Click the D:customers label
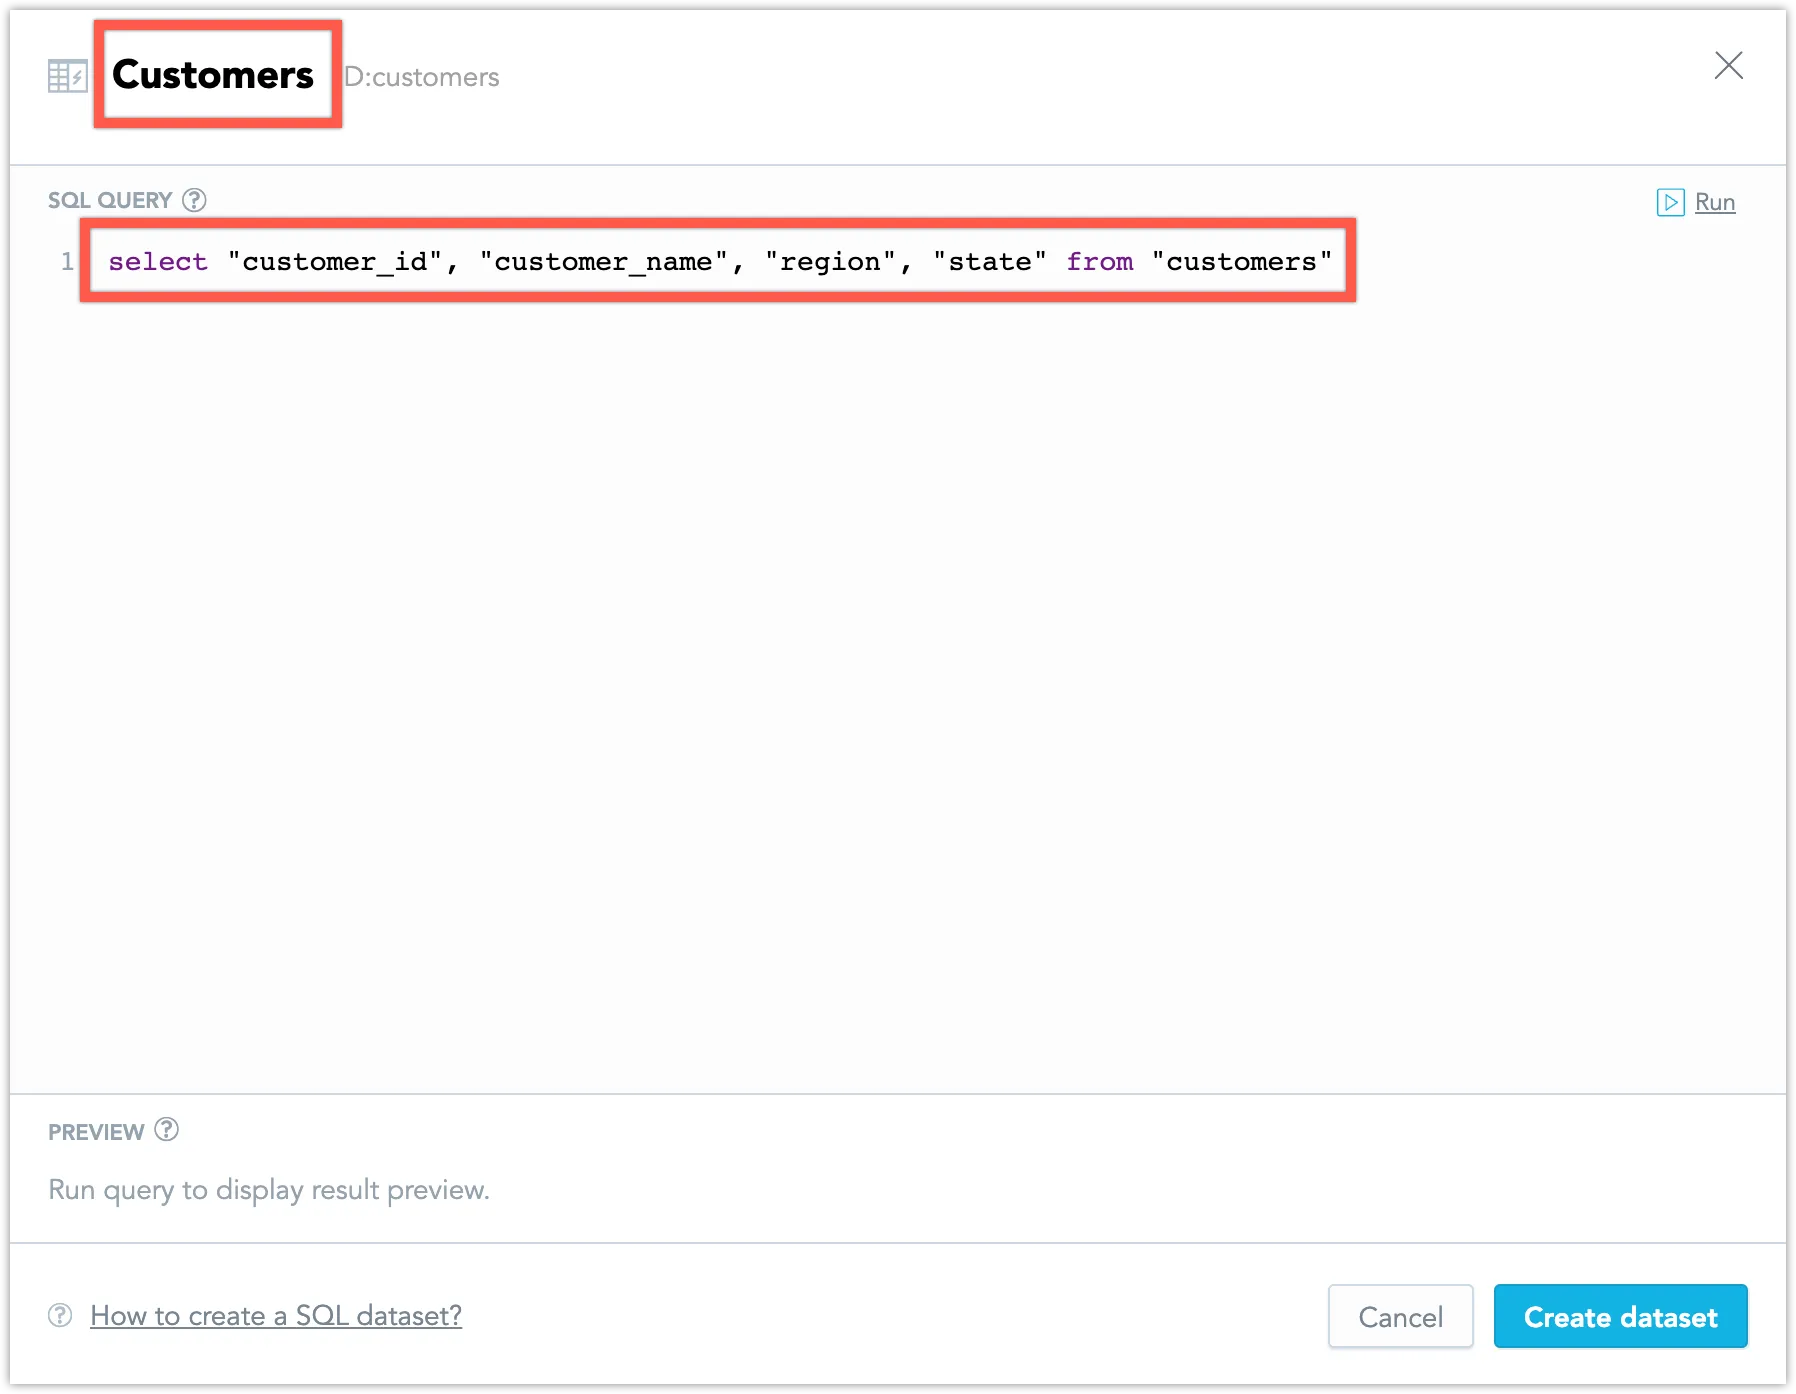 421,77
